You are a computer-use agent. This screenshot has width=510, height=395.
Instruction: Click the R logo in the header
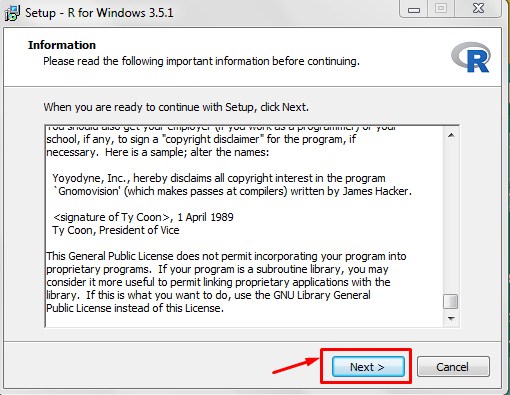(x=471, y=57)
